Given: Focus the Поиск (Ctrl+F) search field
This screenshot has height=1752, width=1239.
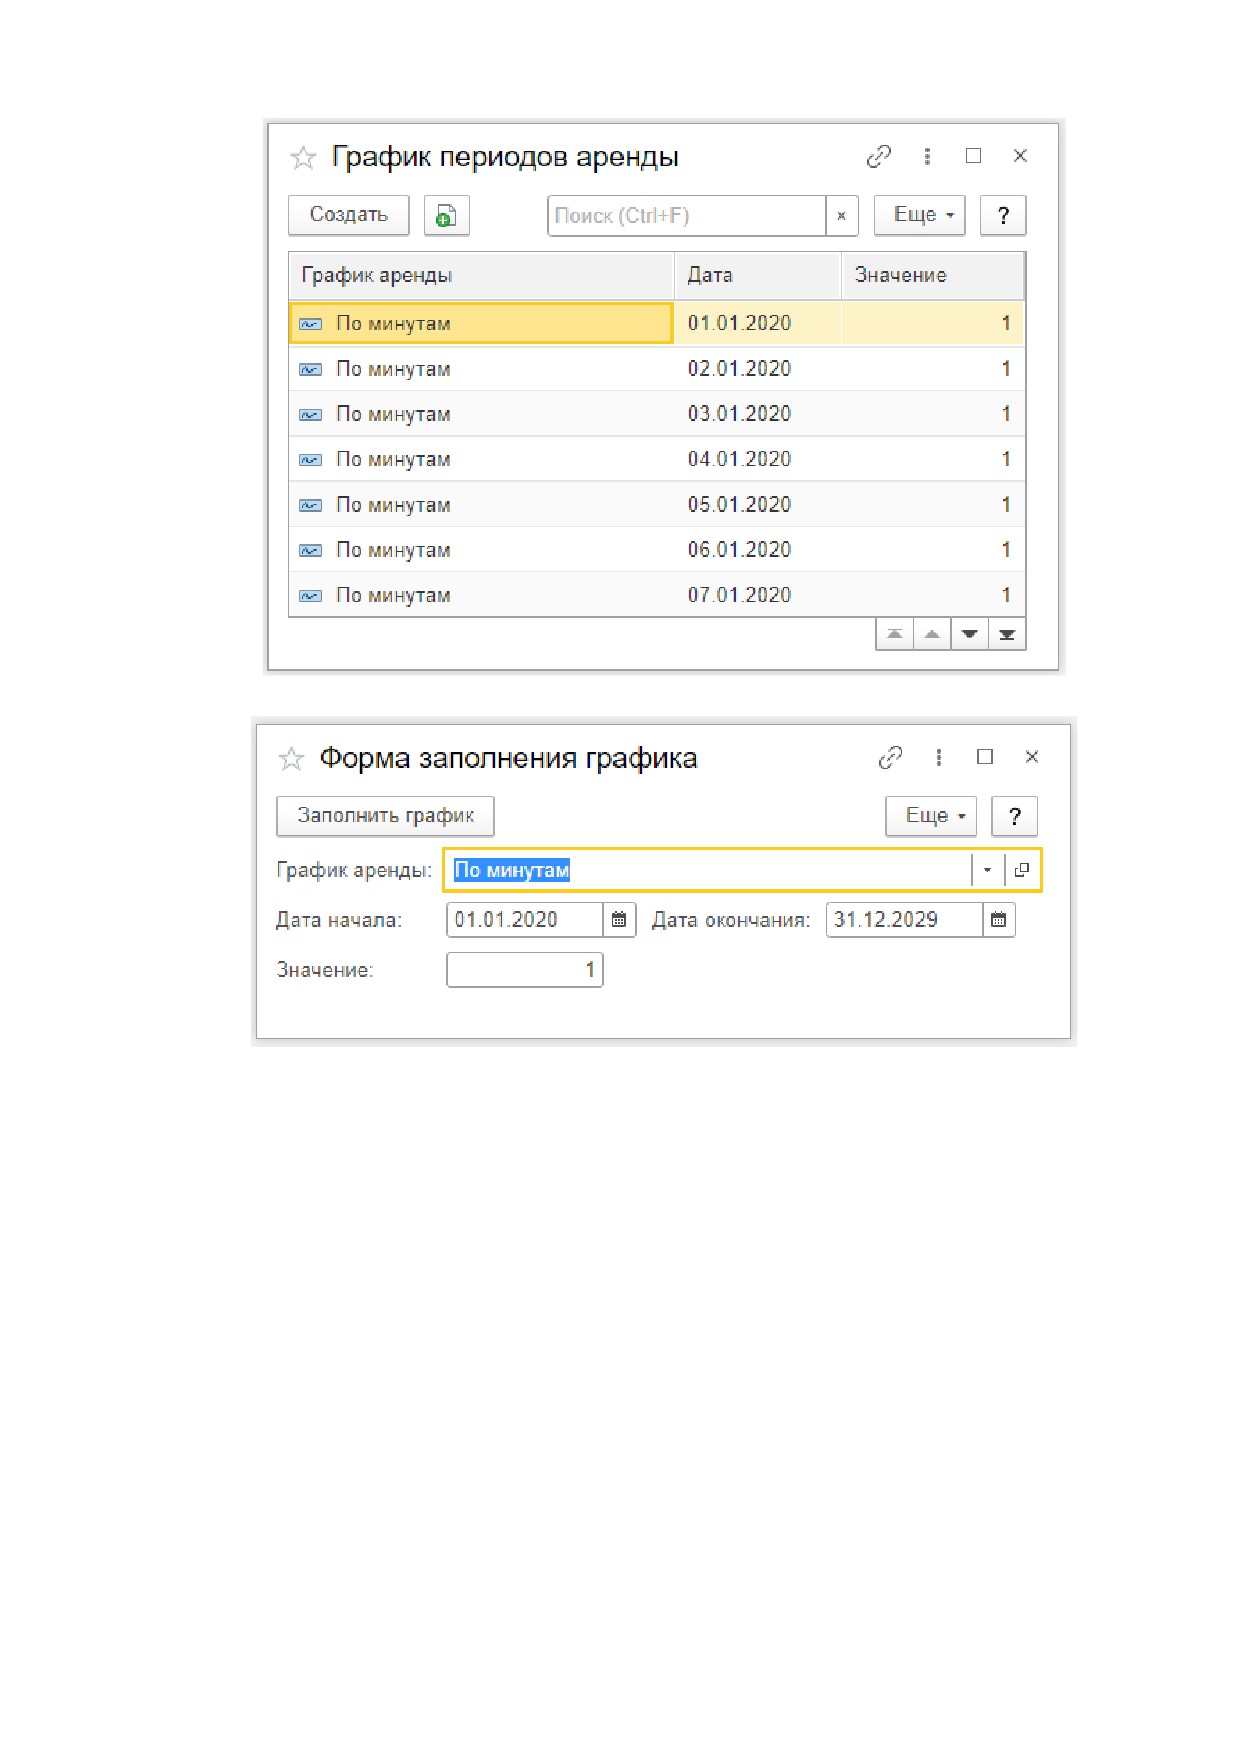Looking at the screenshot, I should point(687,215).
